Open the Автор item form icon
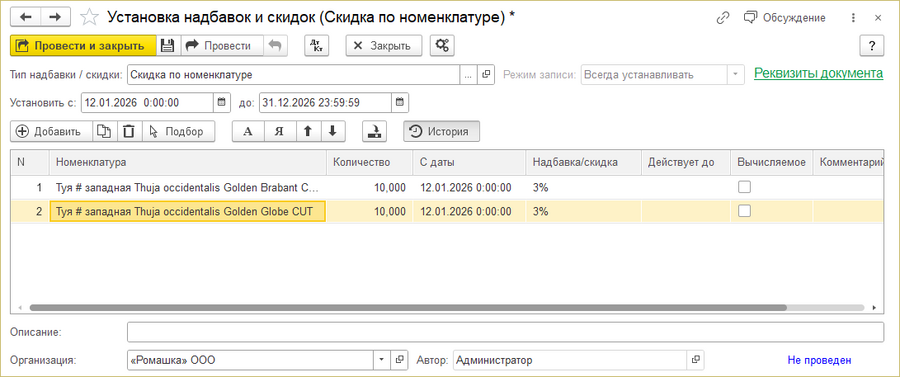This screenshot has width=900, height=377. point(696,360)
